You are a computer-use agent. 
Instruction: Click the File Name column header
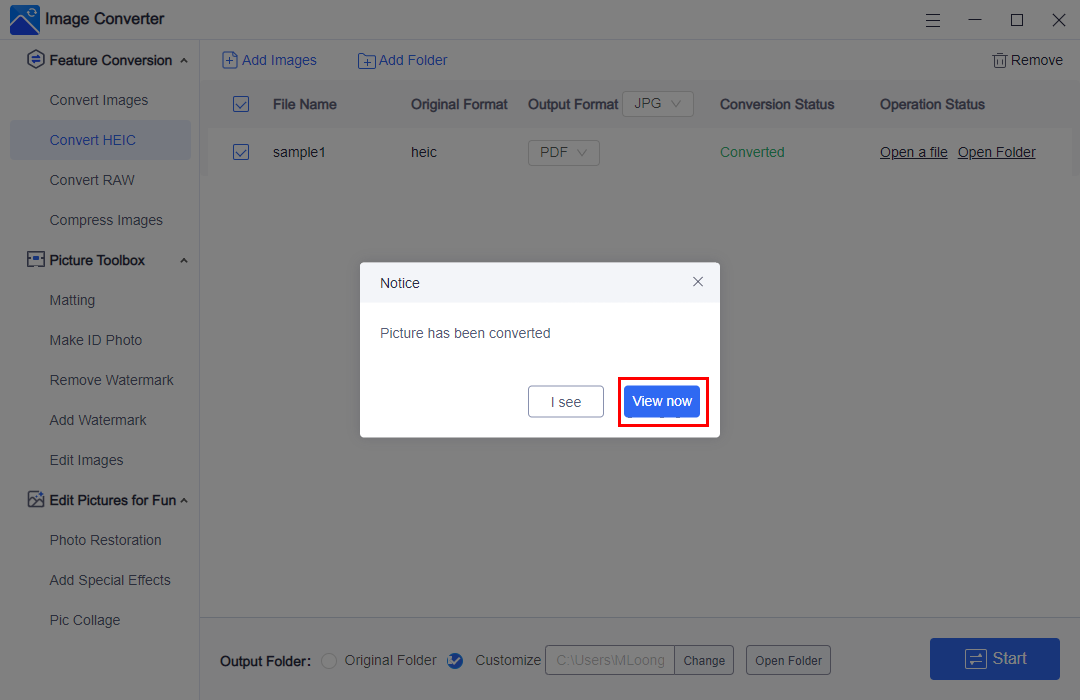[x=304, y=104]
